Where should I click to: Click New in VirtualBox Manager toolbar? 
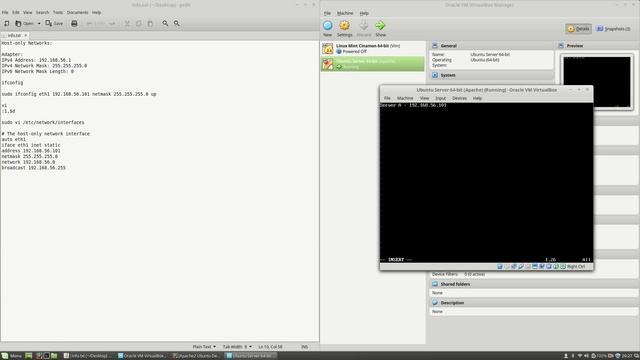pos(328,28)
